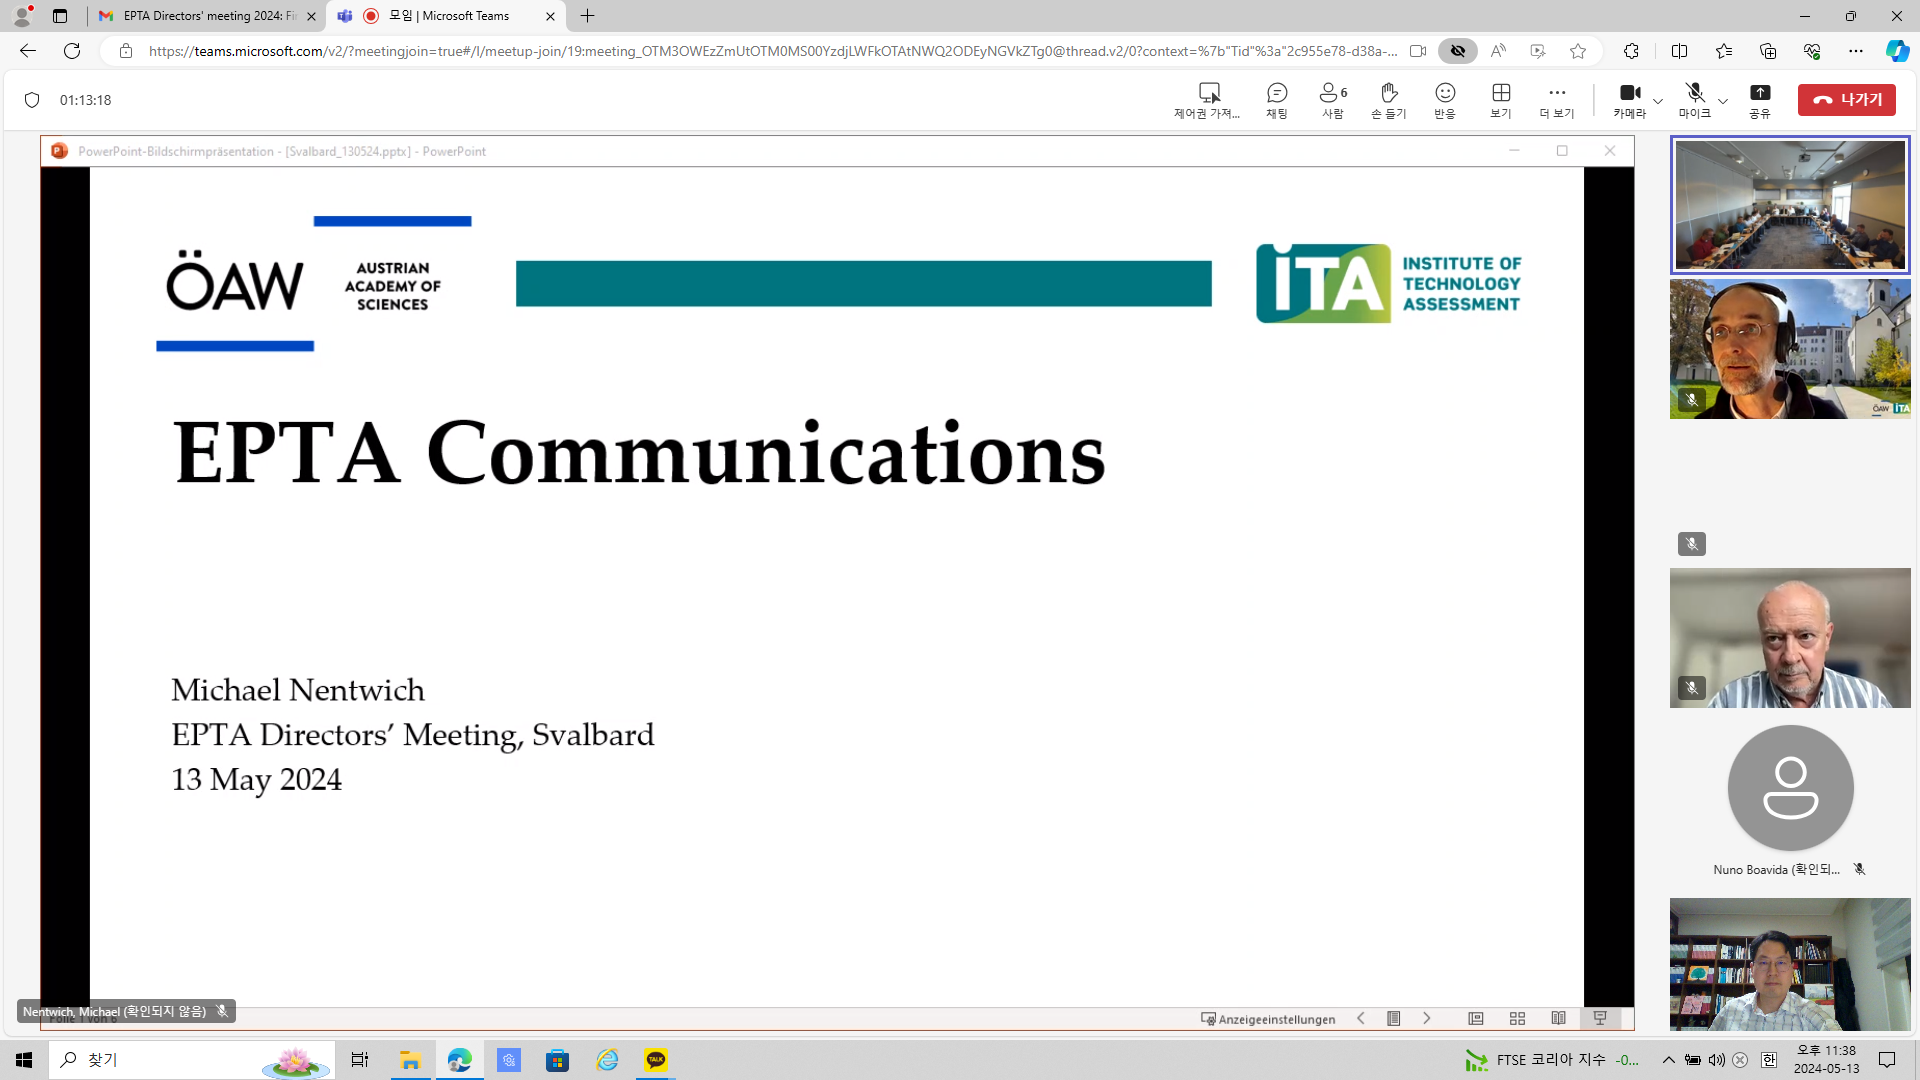The image size is (1920, 1080).
Task: Leave the meeting with red button
Action: [1846, 100]
